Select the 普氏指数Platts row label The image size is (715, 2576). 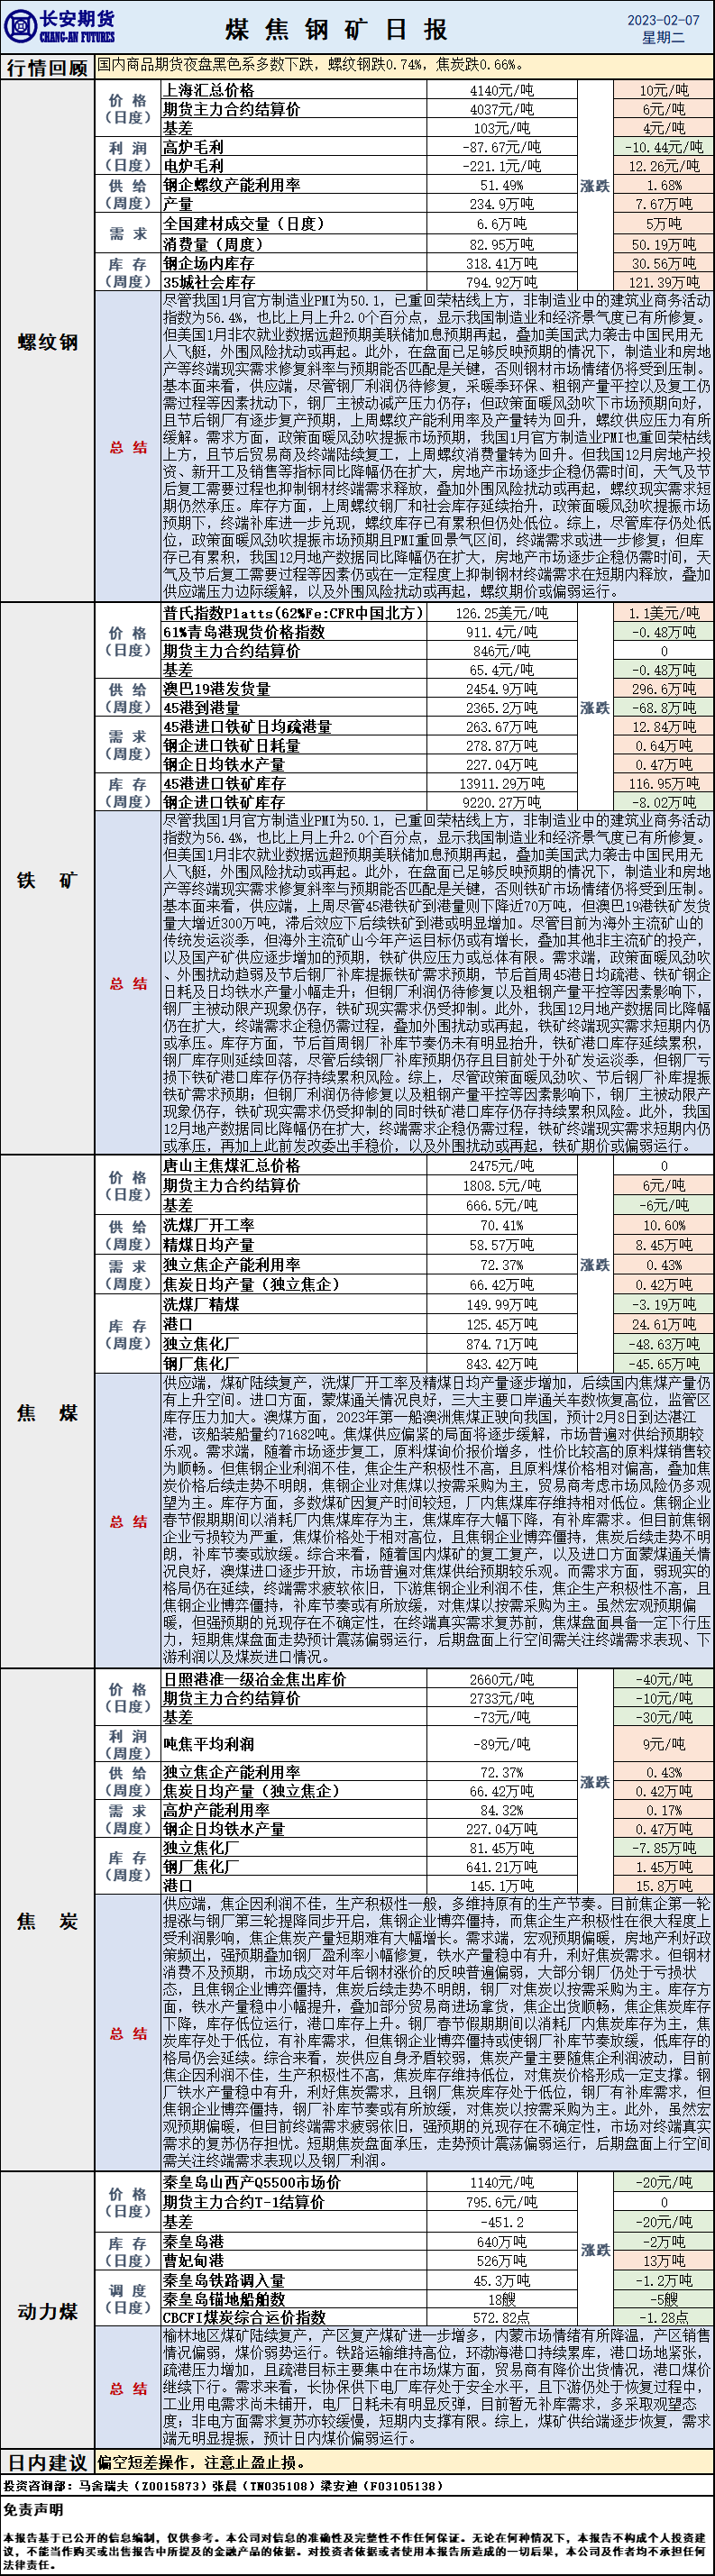[293, 613]
